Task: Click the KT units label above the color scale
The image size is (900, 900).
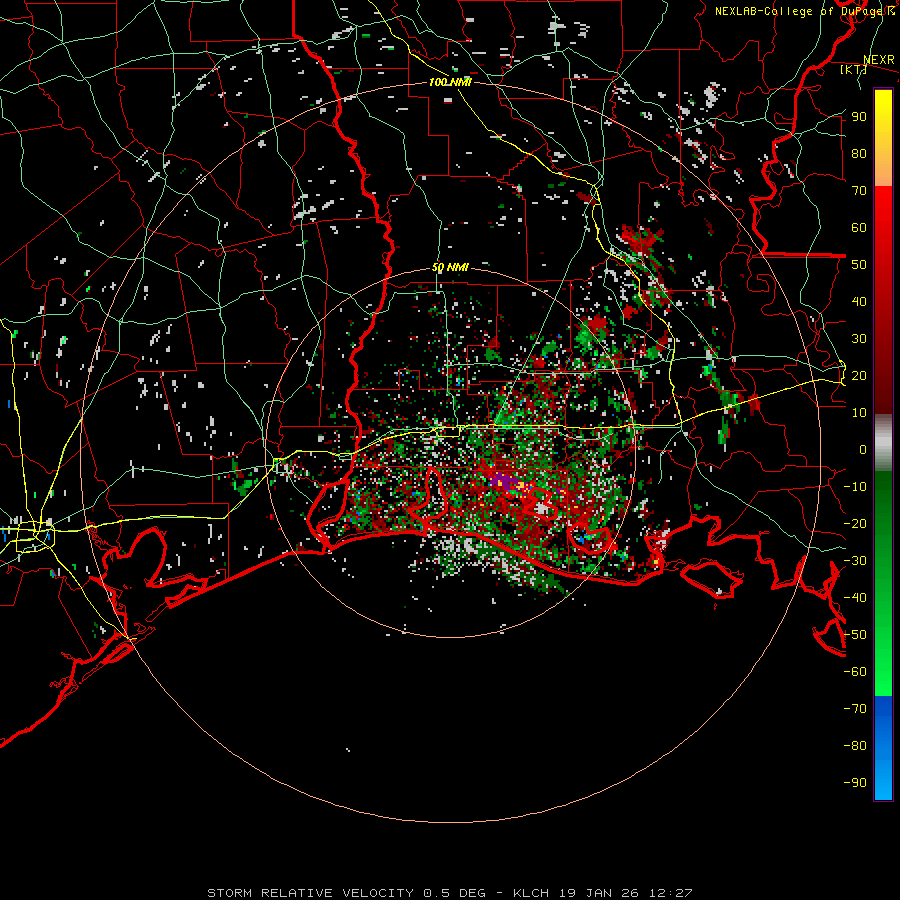Action: 854,69
